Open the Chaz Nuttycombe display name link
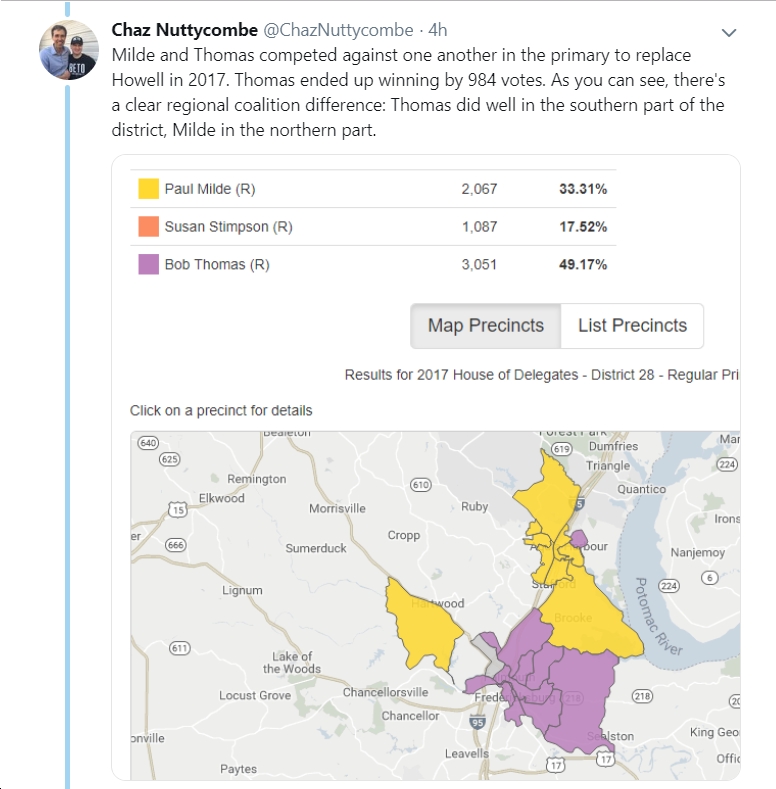Viewport: 776px width, 789px height. [x=185, y=30]
